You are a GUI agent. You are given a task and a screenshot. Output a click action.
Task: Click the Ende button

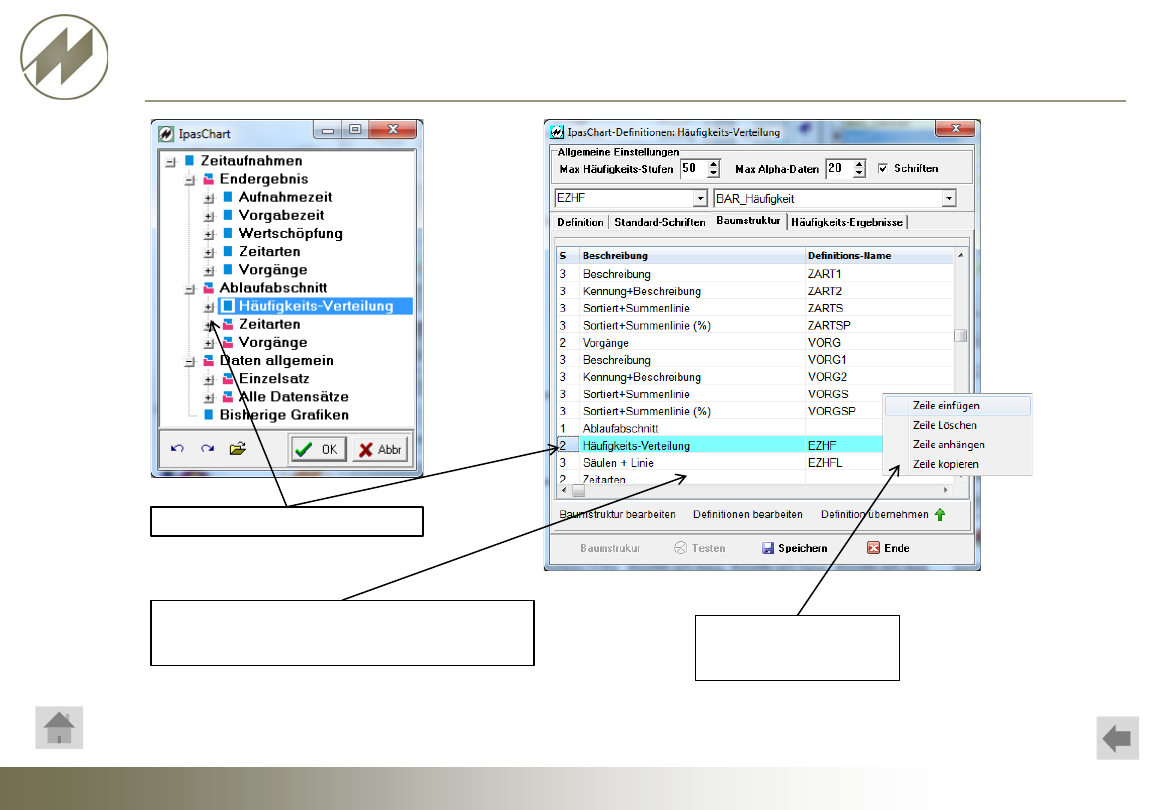click(x=888, y=548)
